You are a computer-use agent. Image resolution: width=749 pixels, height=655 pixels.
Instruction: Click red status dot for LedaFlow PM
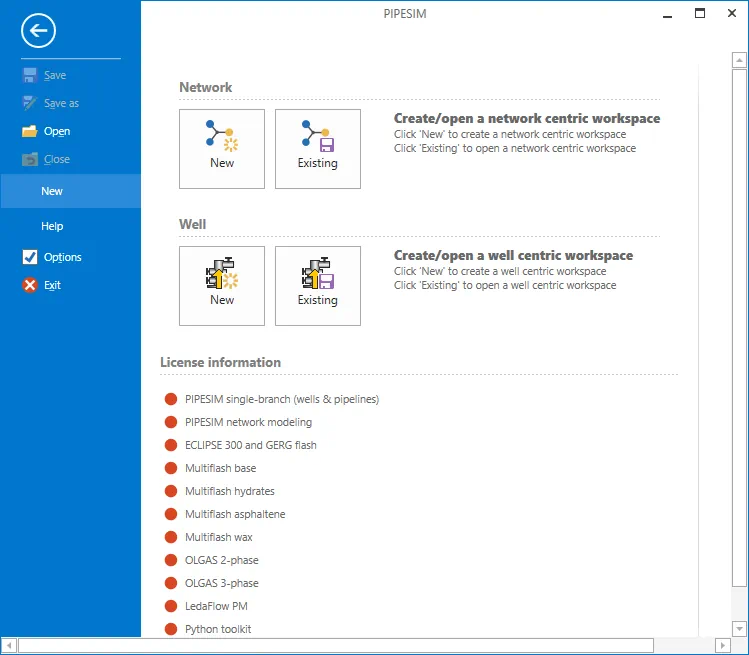(171, 606)
